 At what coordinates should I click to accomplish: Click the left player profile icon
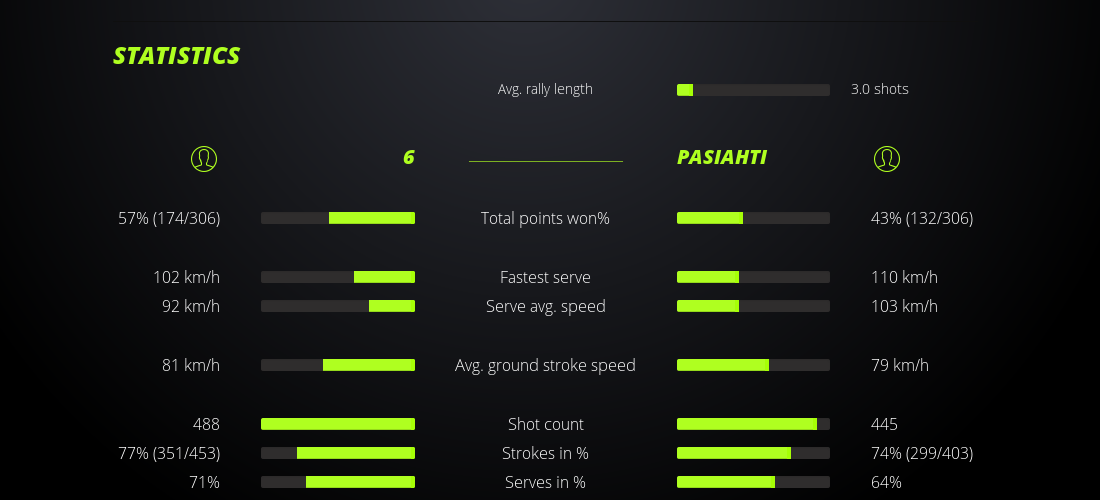click(204, 158)
